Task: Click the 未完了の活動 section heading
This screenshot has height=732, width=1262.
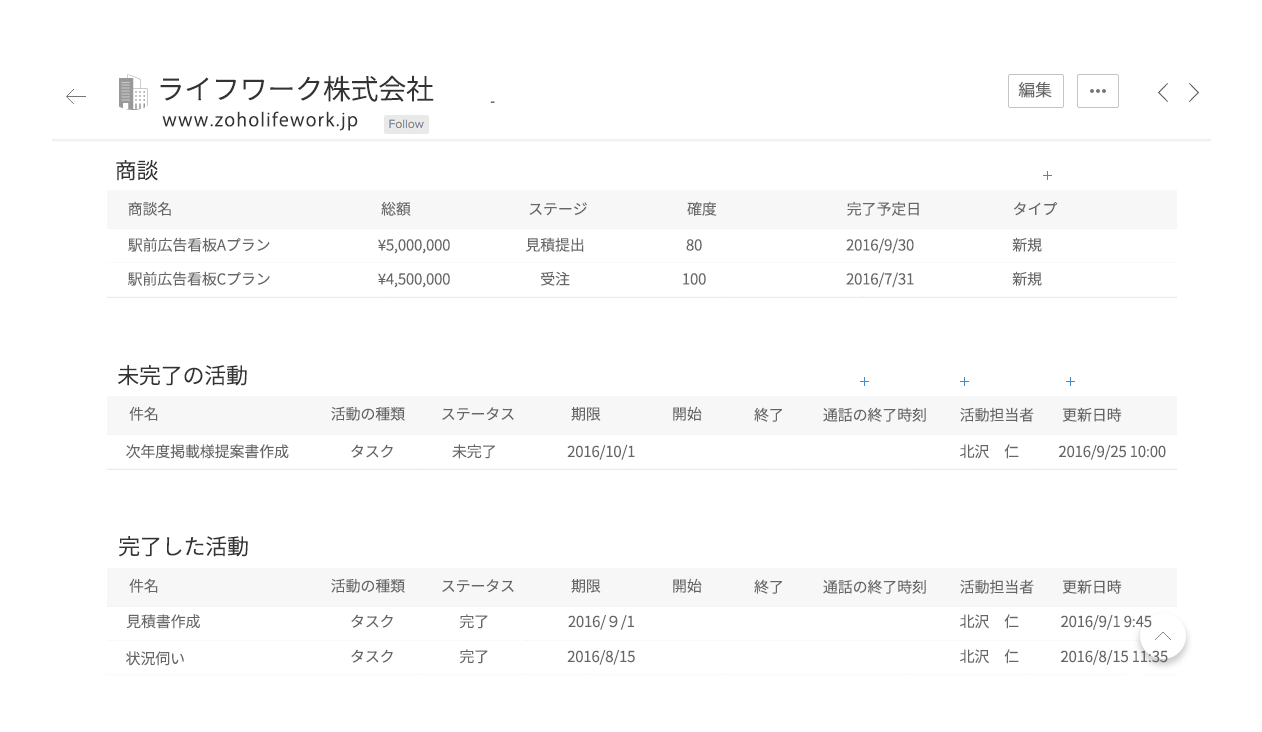Action: [182, 376]
